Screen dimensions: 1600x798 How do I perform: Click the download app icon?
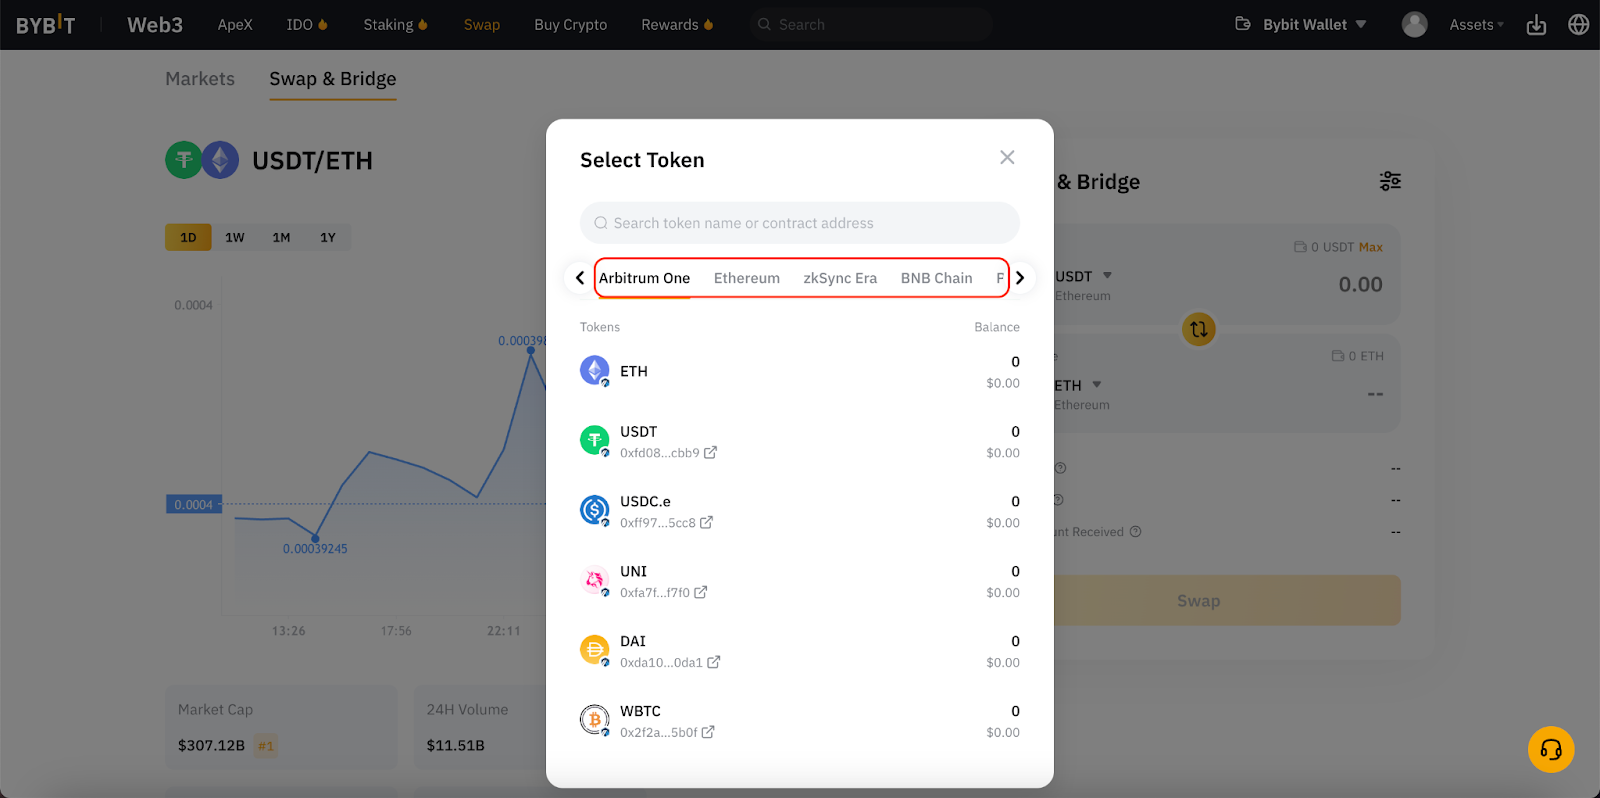[1537, 25]
